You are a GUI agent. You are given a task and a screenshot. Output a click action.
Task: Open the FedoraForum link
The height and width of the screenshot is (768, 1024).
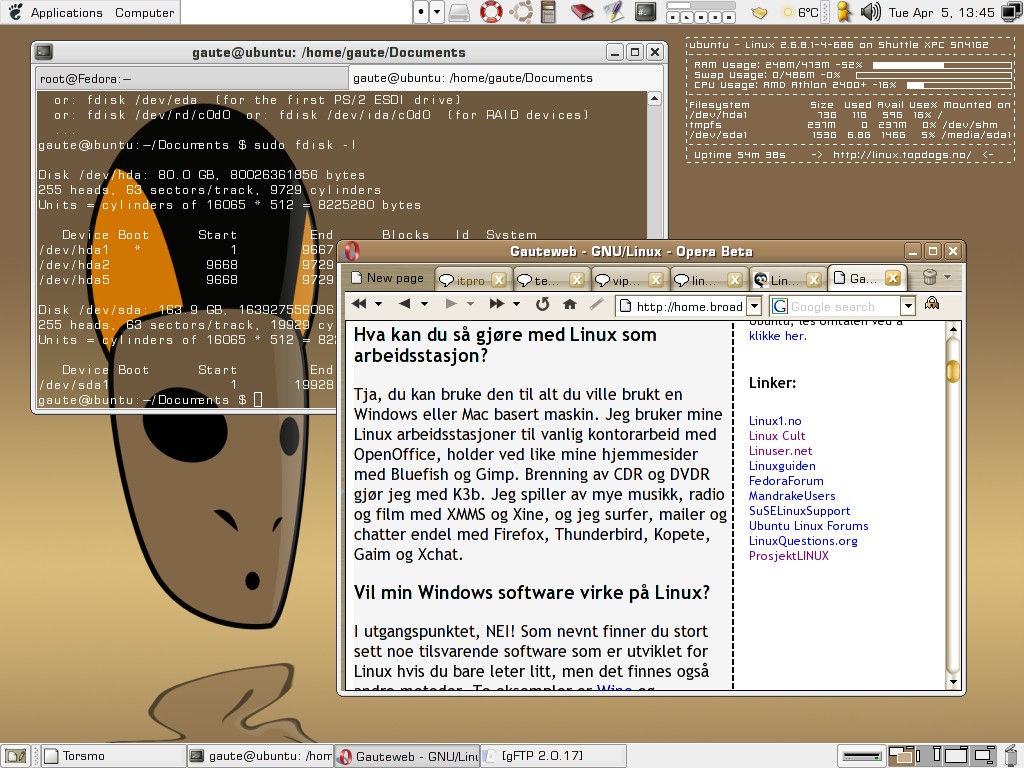click(786, 481)
